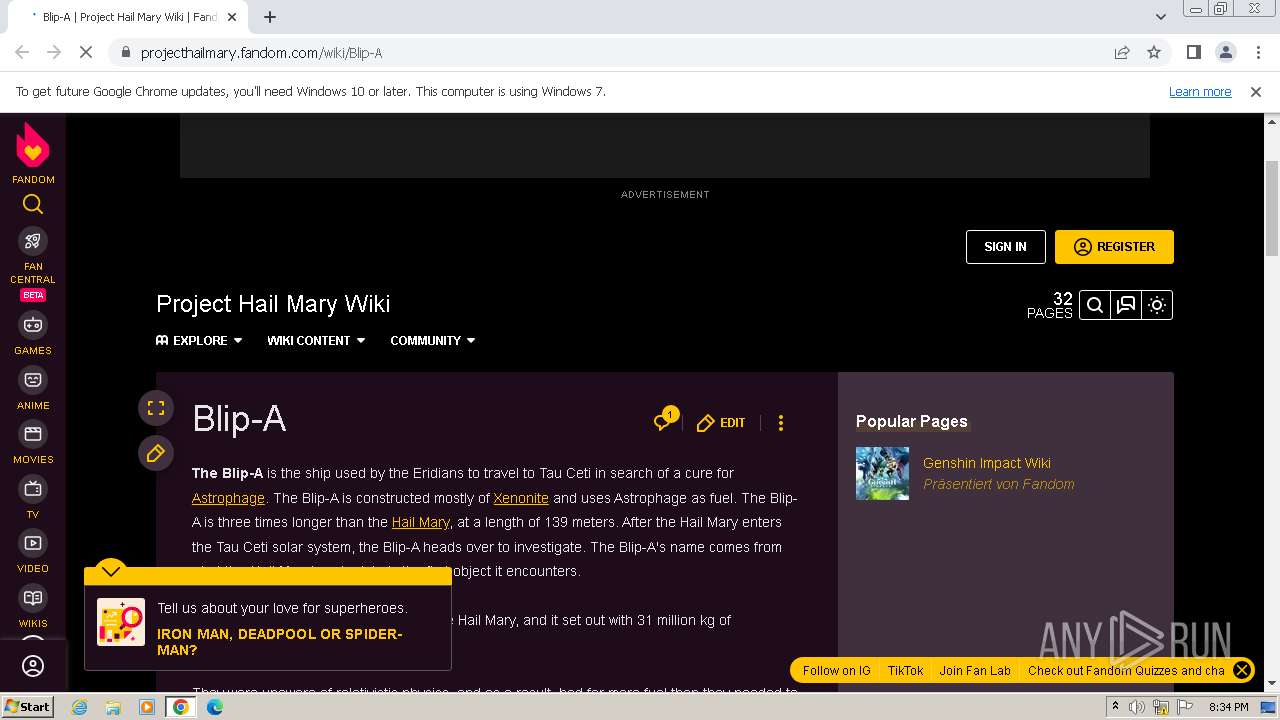Select the Blip-A browser tab
This screenshot has height=720, width=1280.
point(128,17)
